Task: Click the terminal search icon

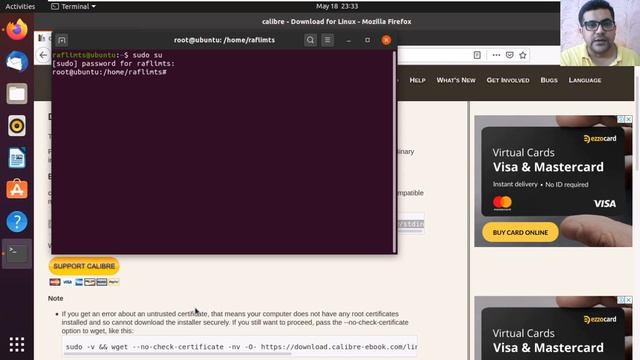Action: [310, 40]
